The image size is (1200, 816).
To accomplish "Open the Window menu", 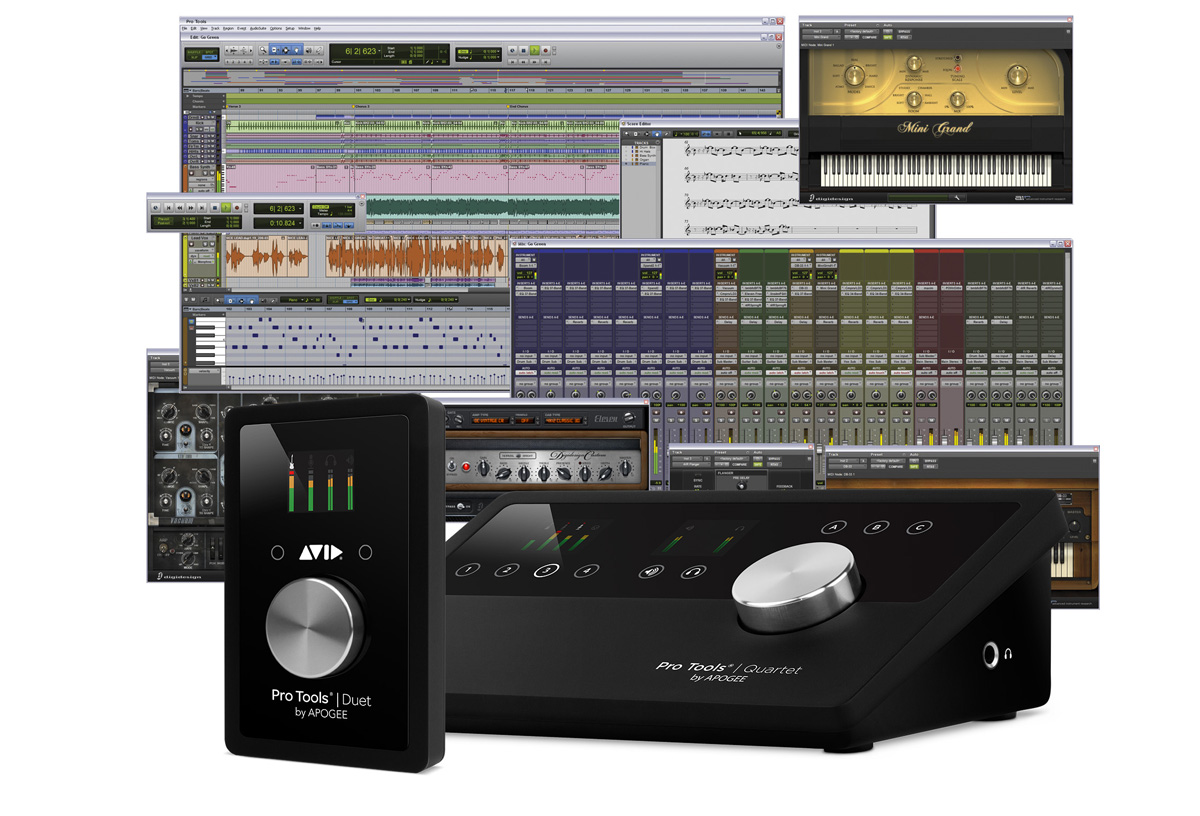I will (304, 28).
